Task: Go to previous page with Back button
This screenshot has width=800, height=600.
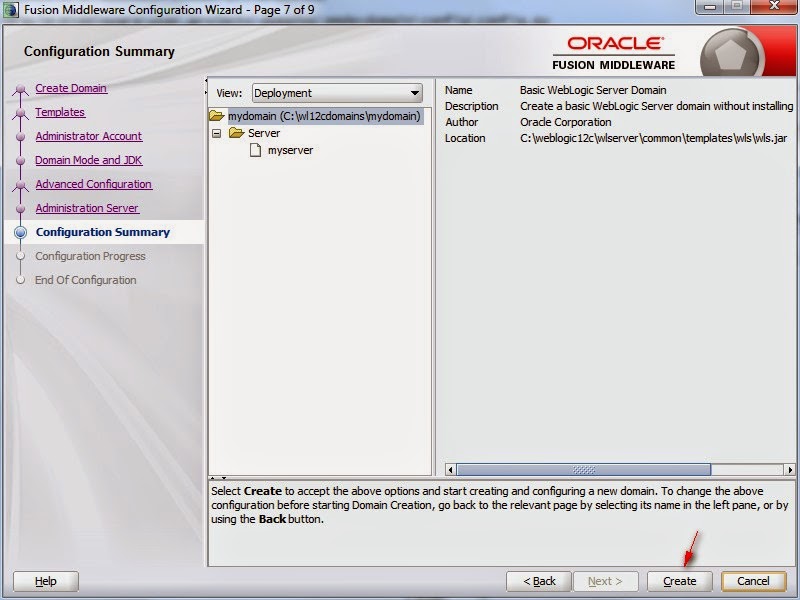Action: [538, 580]
